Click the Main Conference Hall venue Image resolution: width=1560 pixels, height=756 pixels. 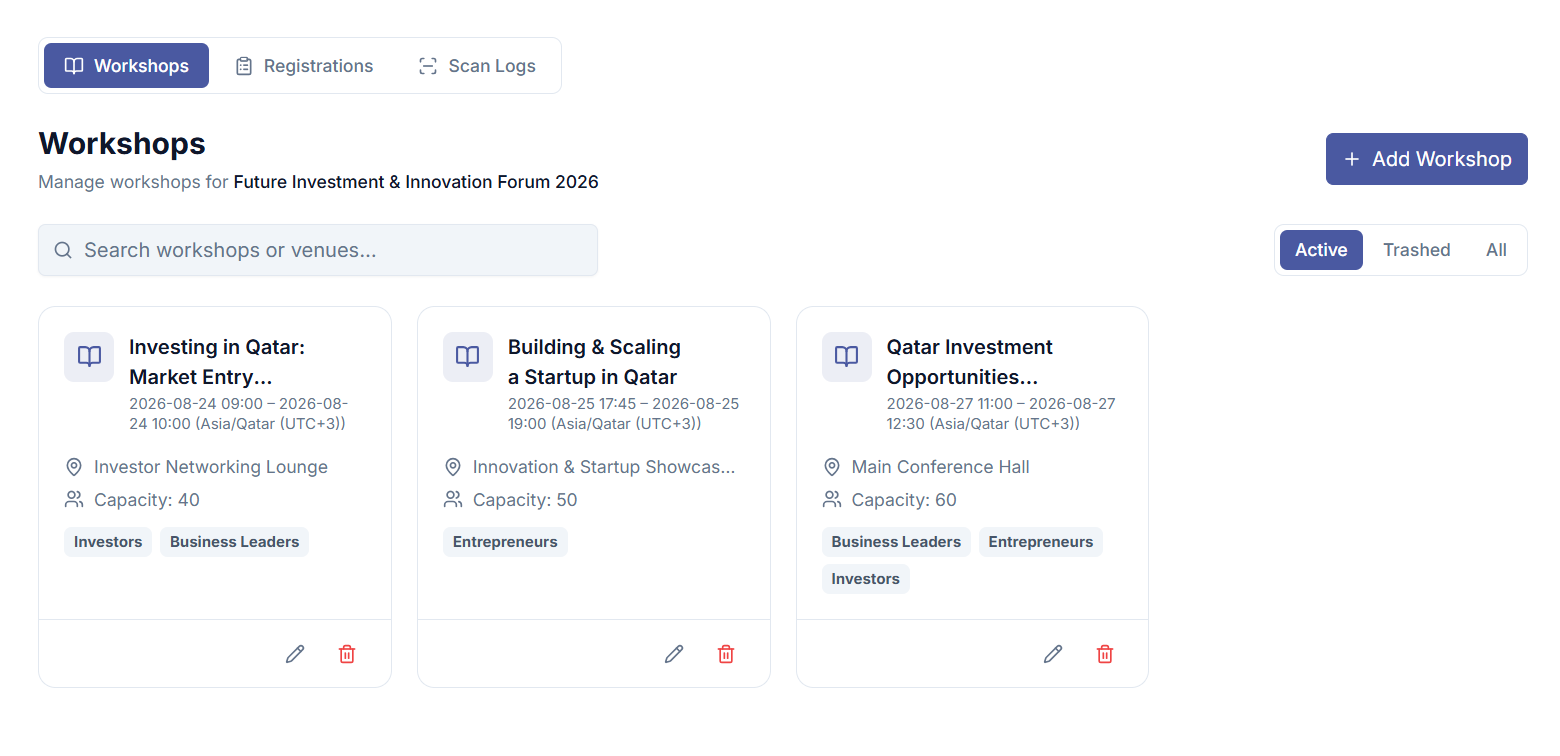pos(940,467)
